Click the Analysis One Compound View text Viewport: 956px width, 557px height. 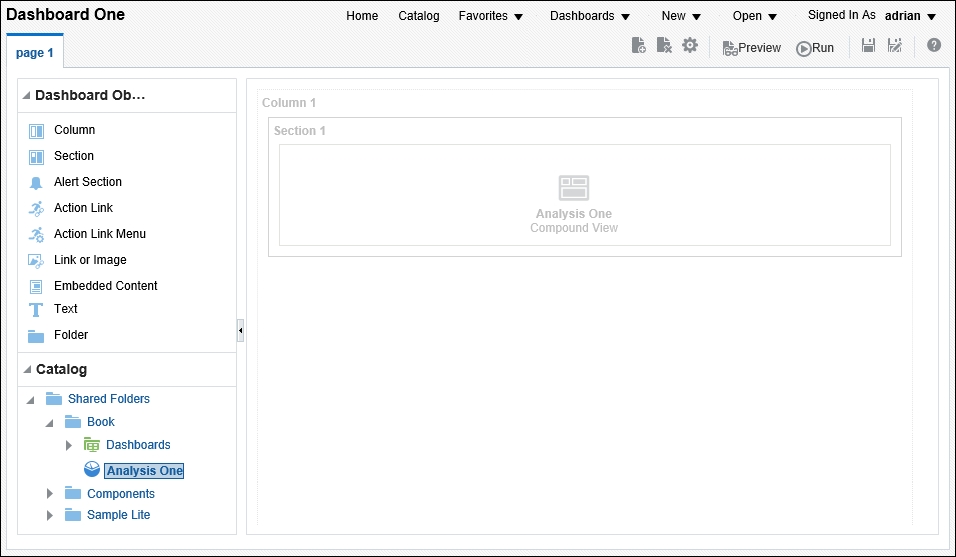click(574, 221)
